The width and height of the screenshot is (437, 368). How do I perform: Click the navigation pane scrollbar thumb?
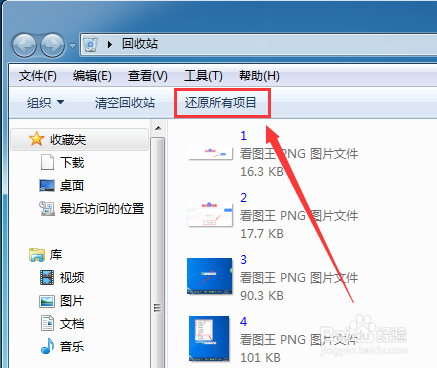pyautogui.click(x=158, y=253)
